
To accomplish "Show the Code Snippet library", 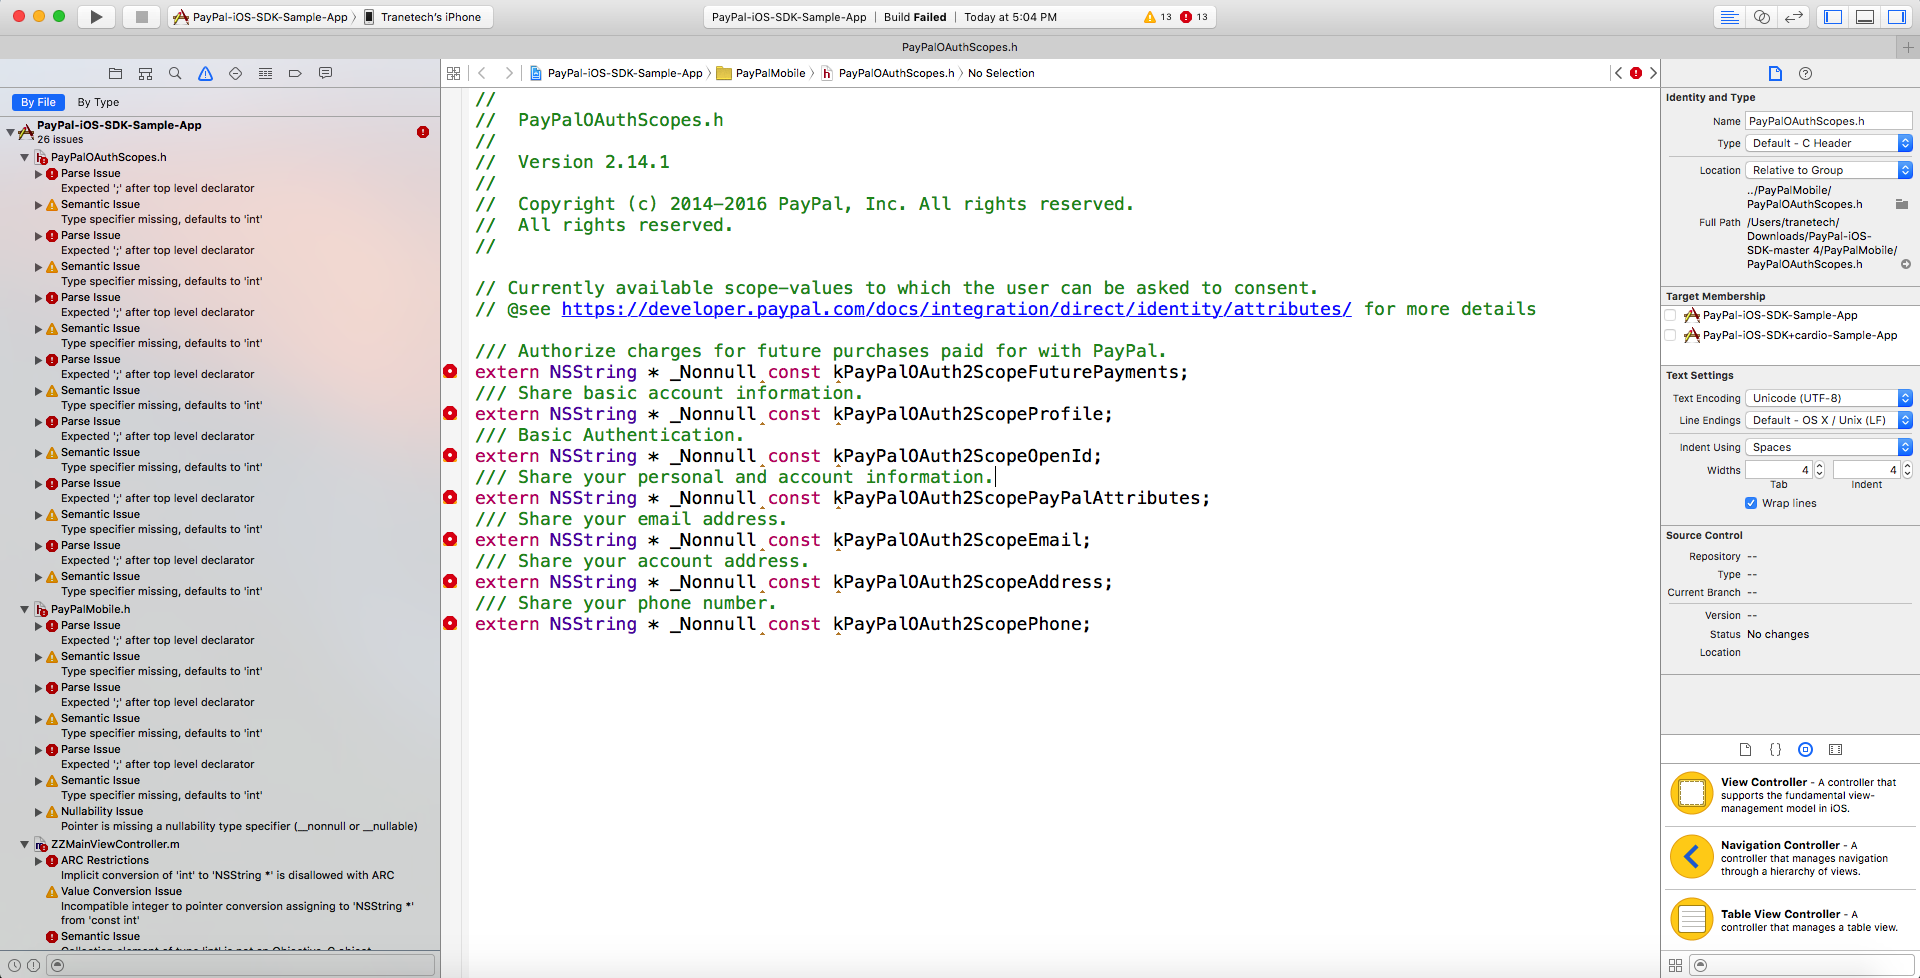I will point(1775,749).
